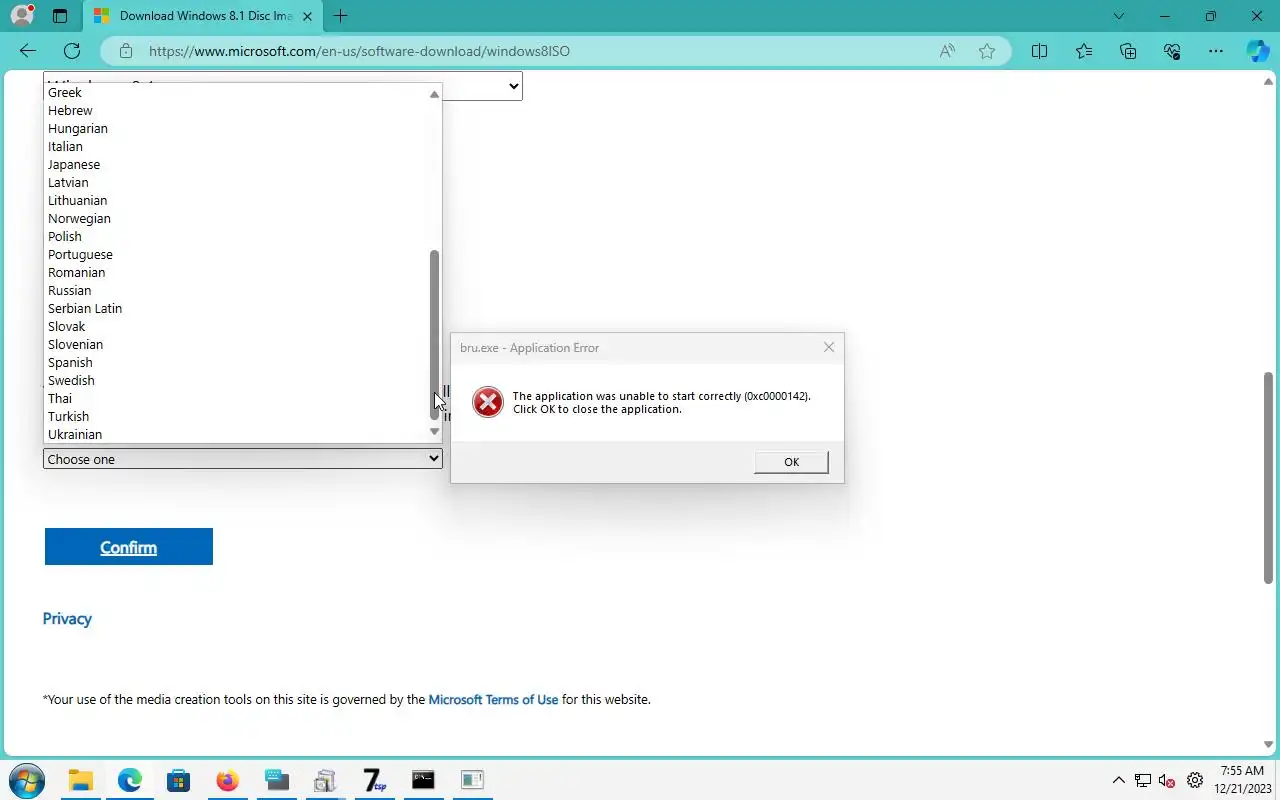
Task: Launch Firefox from taskbar
Action: 228,780
